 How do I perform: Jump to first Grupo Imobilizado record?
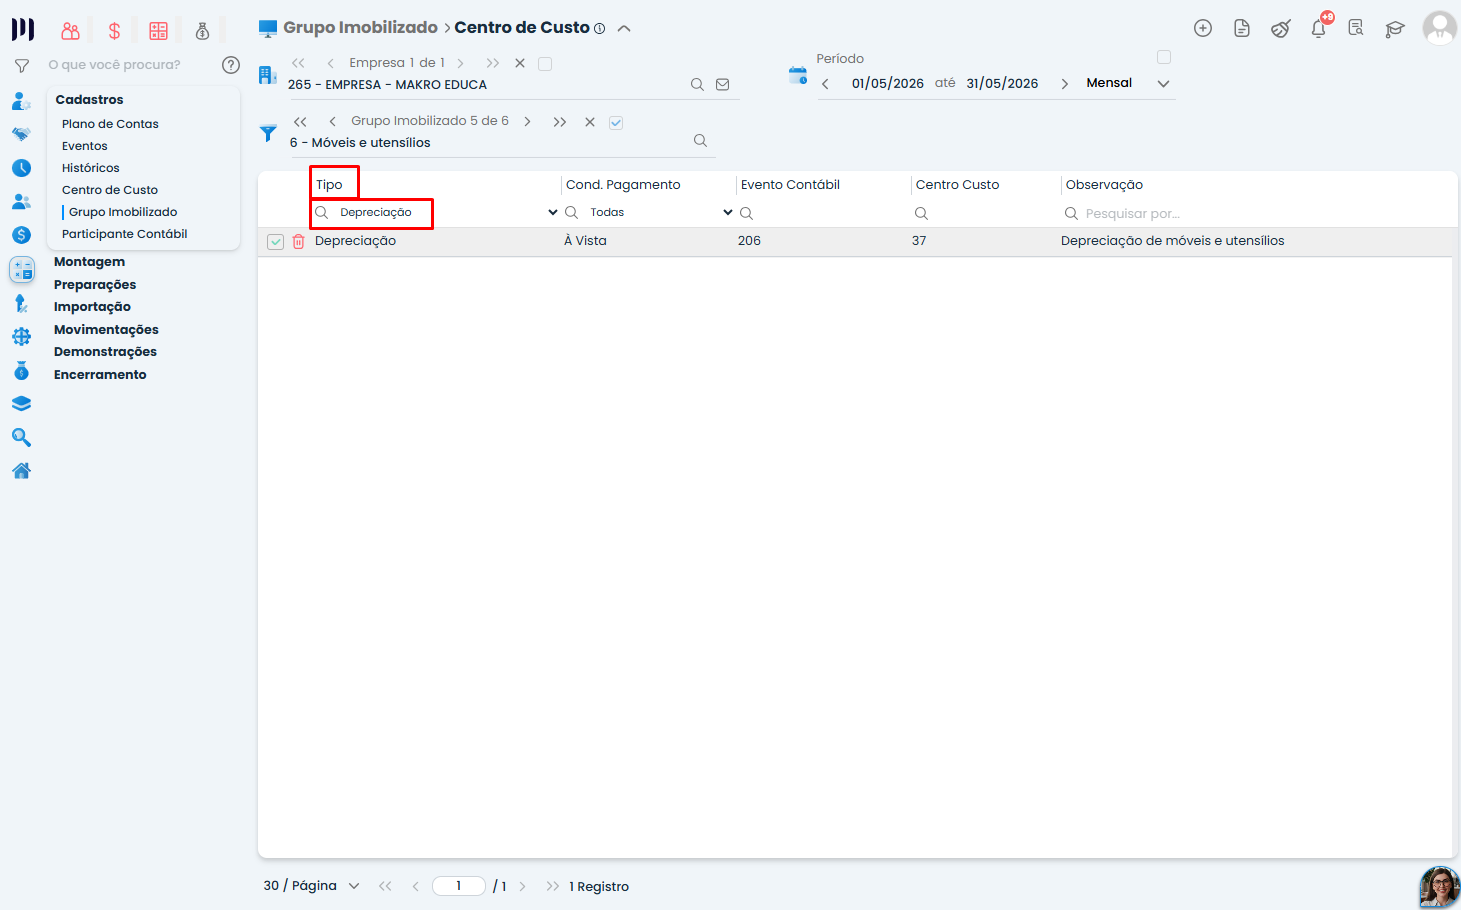pos(300,122)
